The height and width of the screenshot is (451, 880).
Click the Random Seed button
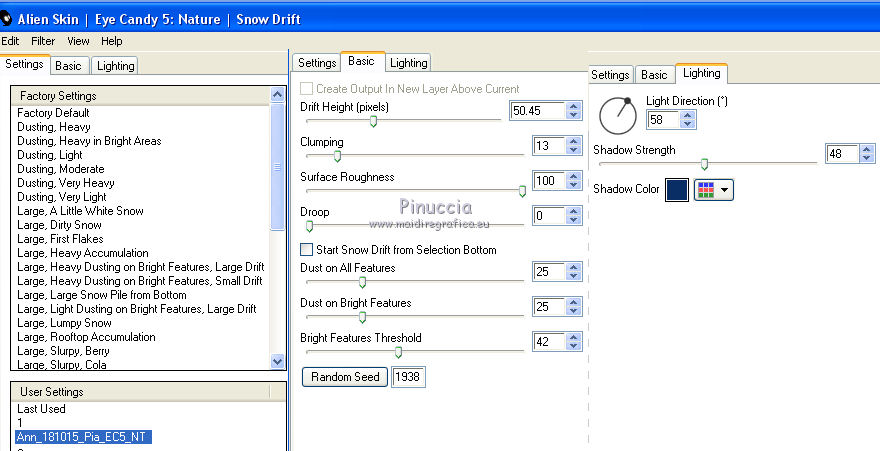(x=345, y=377)
